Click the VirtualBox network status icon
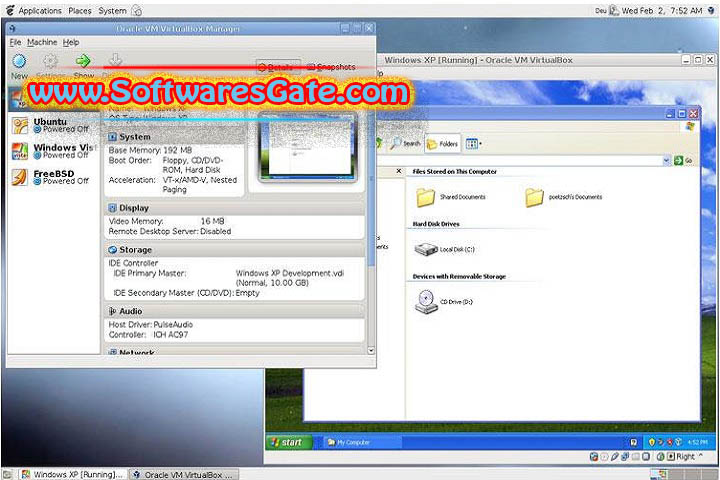Viewport: 720px width, 480px height. coord(625,457)
